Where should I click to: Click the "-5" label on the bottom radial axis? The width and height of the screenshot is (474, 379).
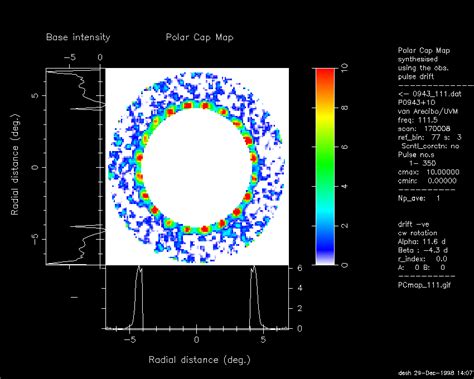(x=130, y=340)
